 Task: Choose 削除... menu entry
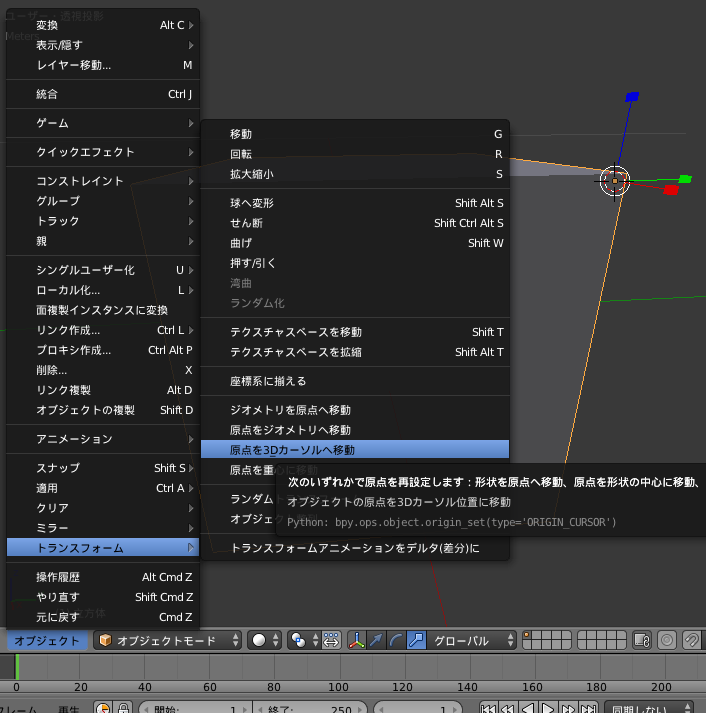click(x=103, y=370)
